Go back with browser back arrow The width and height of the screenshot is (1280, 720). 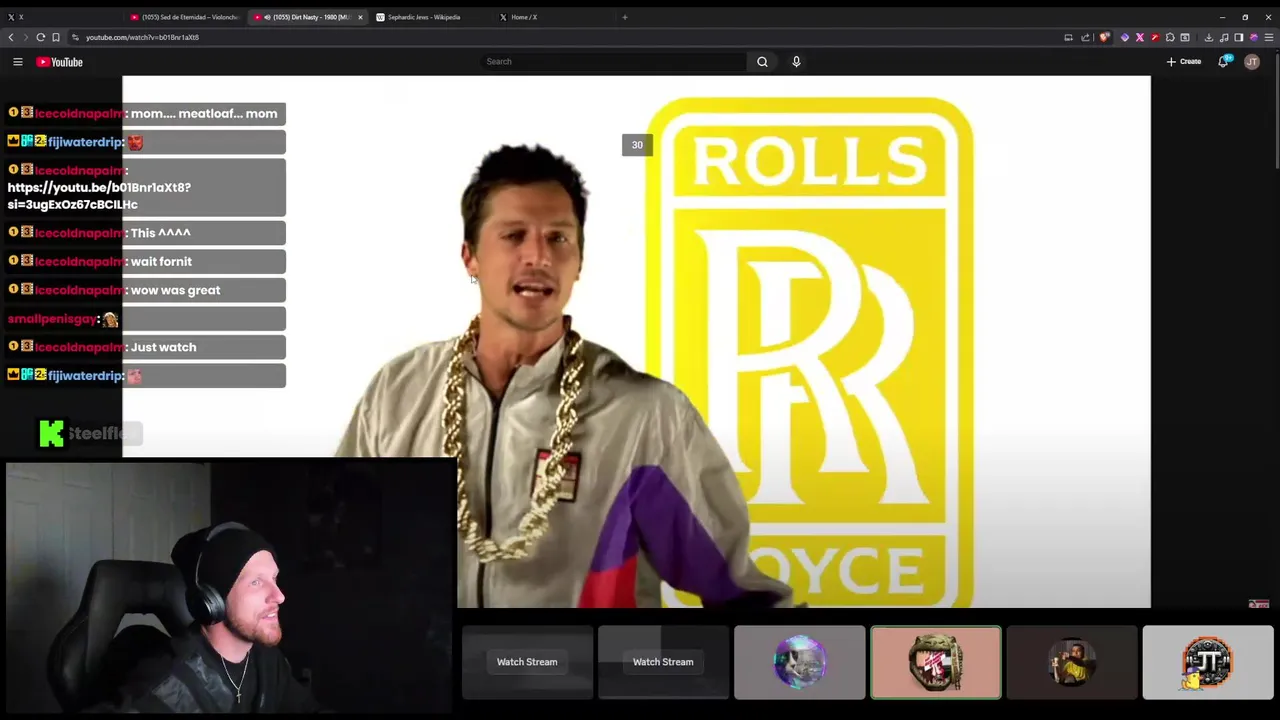click(x=11, y=37)
